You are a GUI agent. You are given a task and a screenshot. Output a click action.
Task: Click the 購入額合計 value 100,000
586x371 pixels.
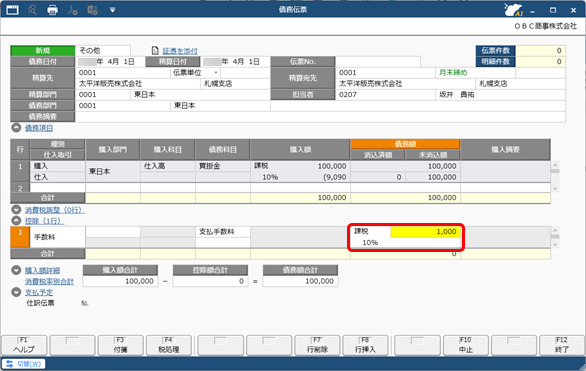(x=120, y=281)
